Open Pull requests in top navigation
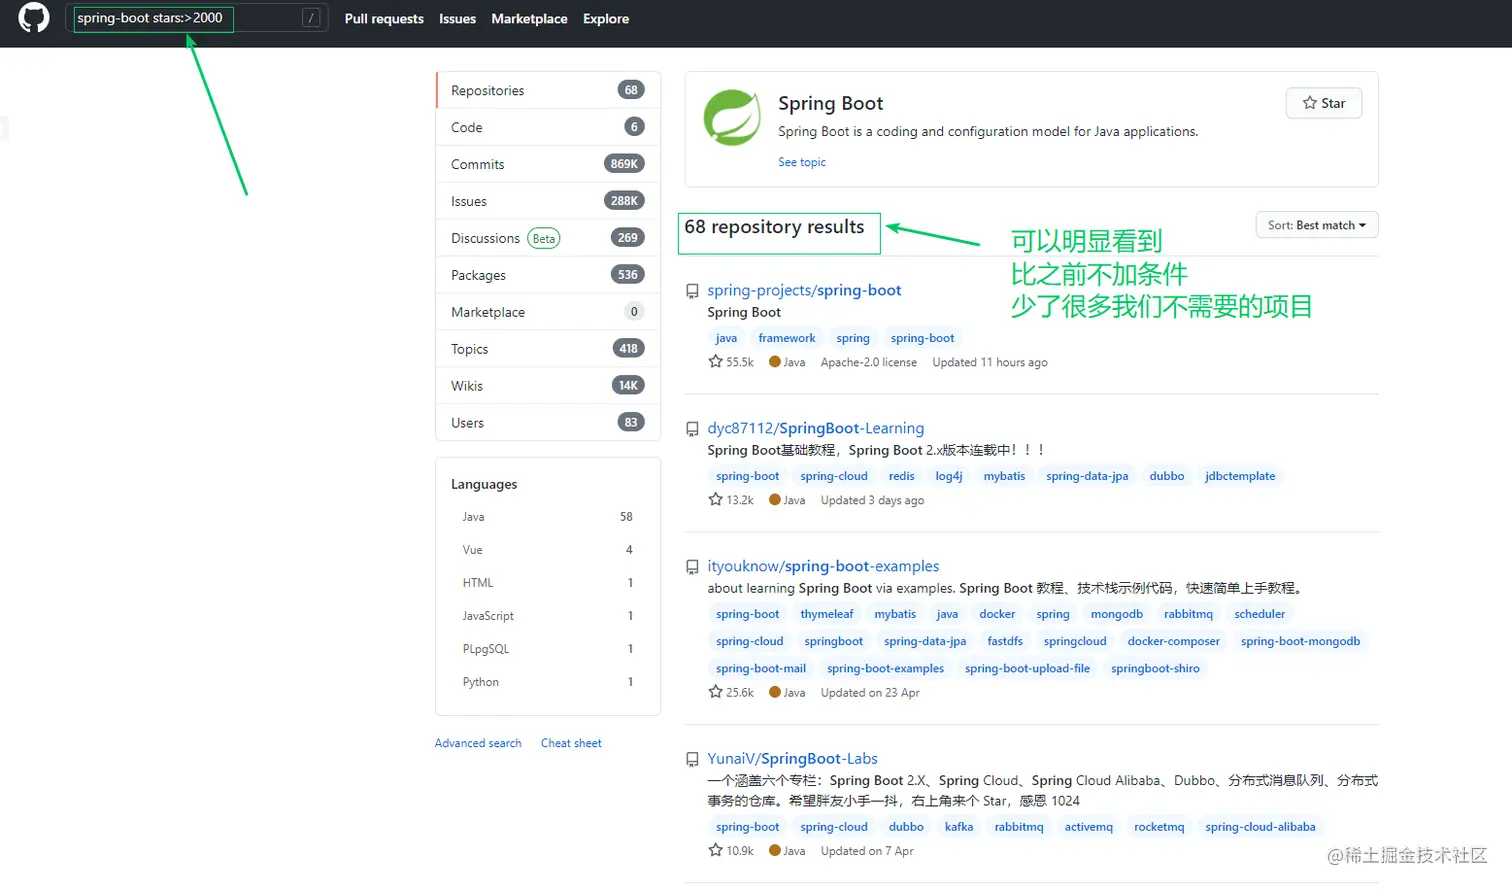This screenshot has width=1512, height=890. [384, 19]
